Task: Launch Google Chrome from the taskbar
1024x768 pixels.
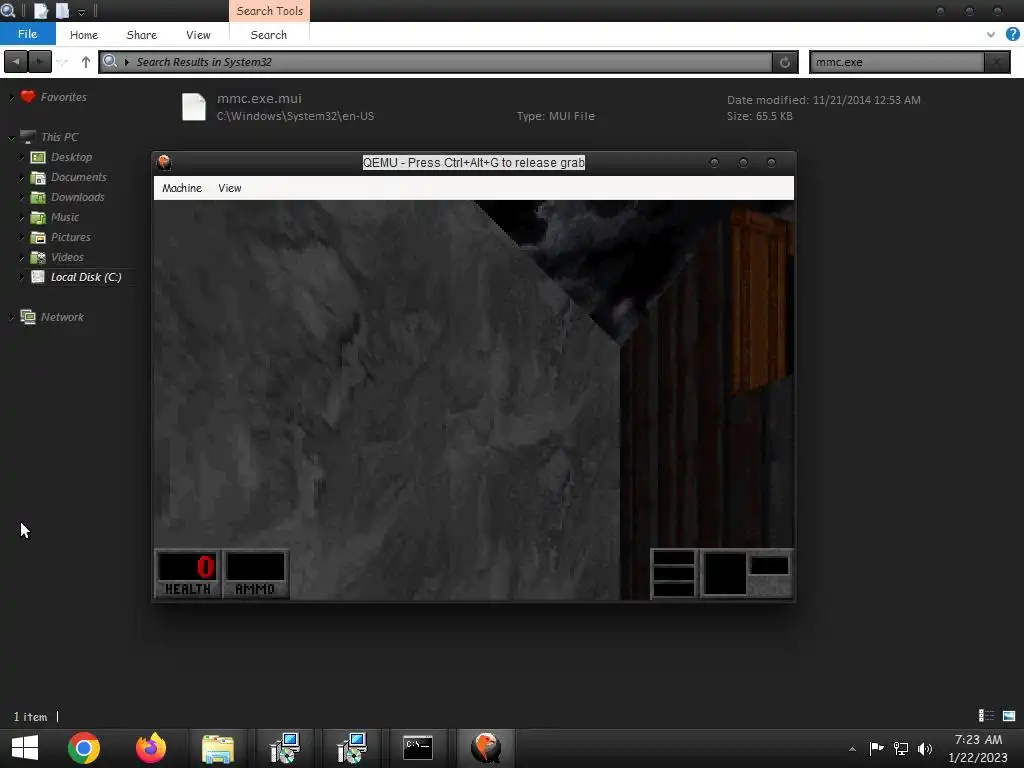Action: [x=84, y=748]
